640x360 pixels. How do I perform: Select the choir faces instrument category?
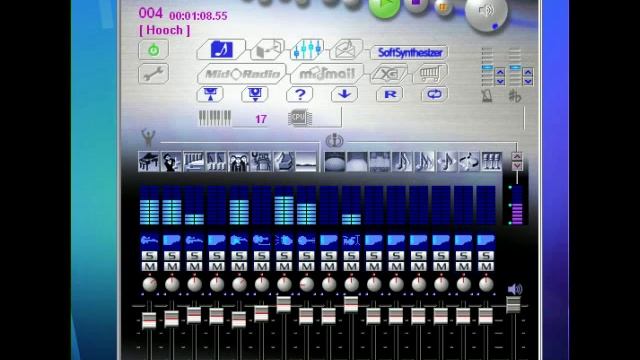pos(239,162)
